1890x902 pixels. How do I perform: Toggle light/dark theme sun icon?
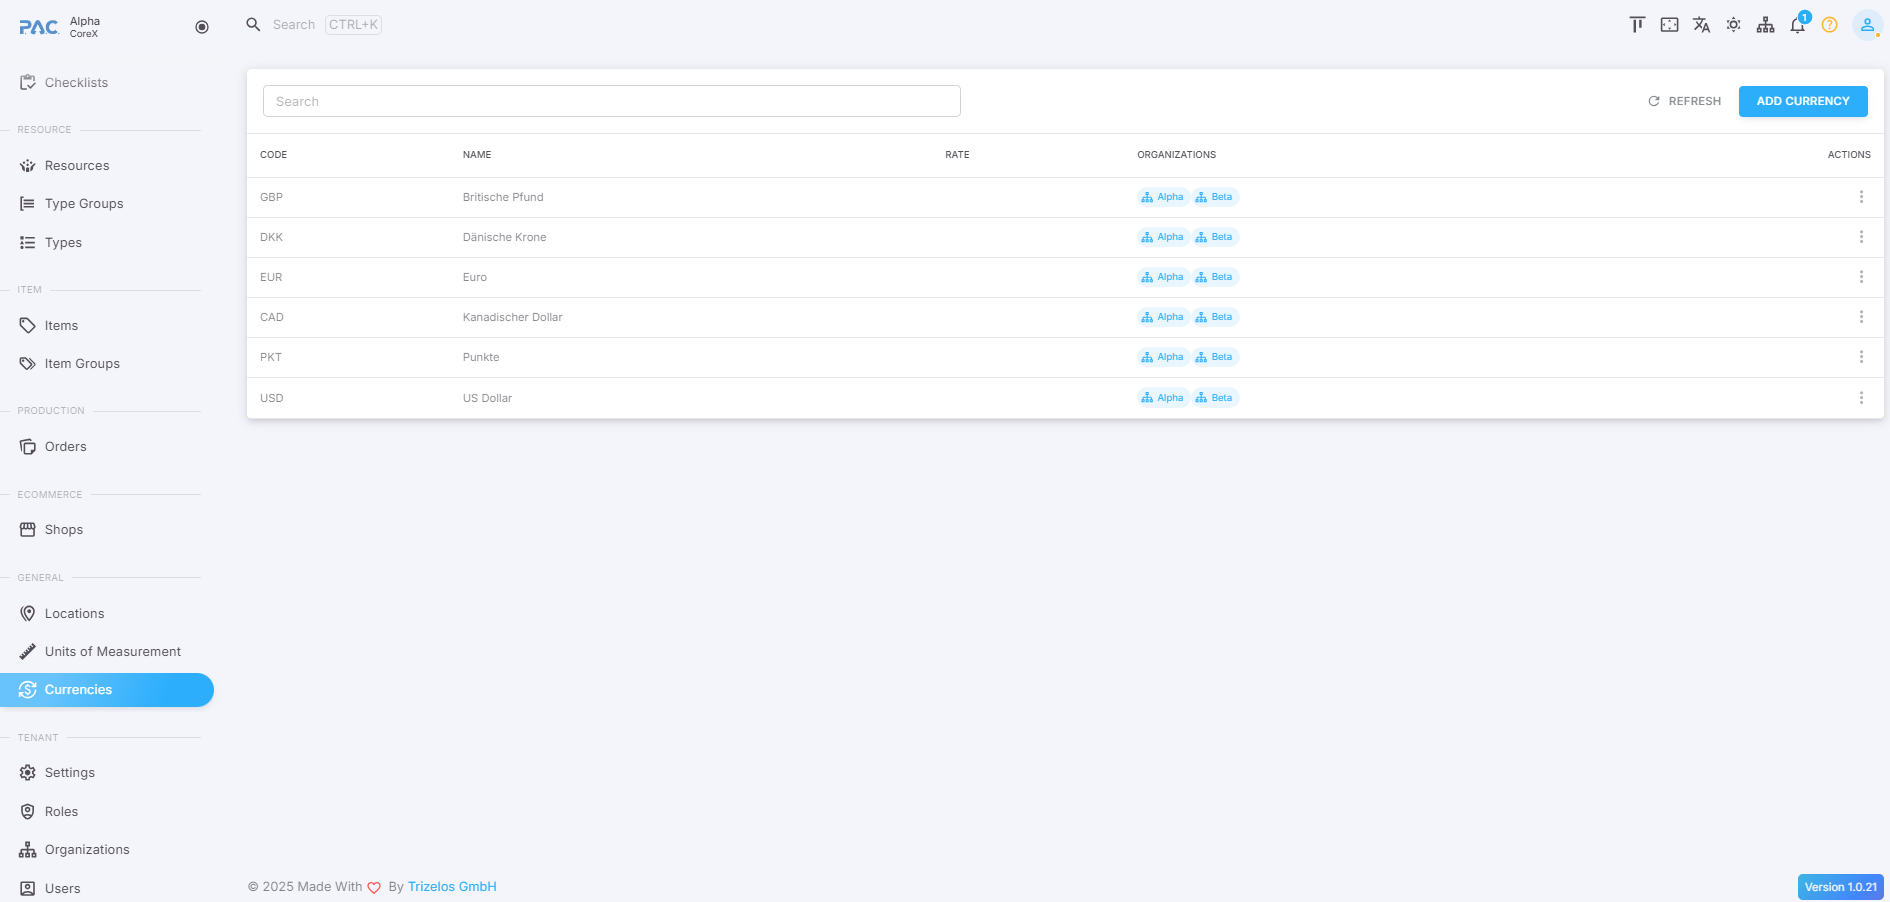pos(1733,25)
